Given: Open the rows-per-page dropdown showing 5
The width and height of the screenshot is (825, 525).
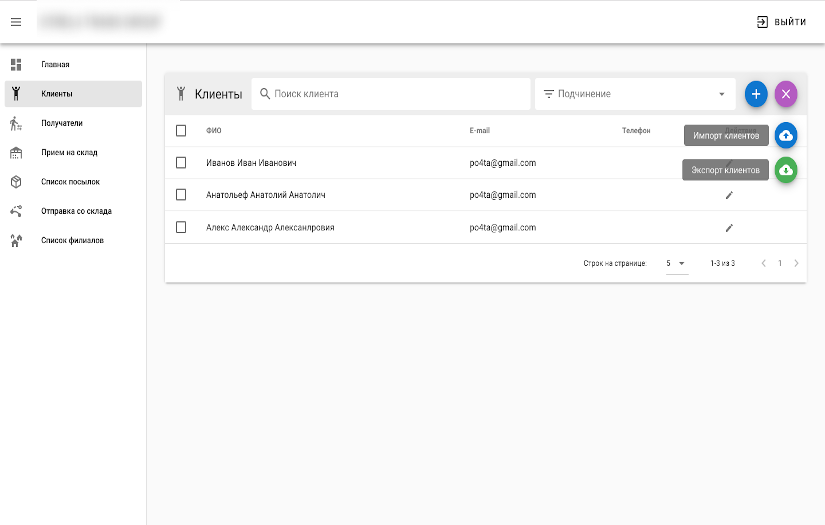Looking at the screenshot, I should [677, 263].
